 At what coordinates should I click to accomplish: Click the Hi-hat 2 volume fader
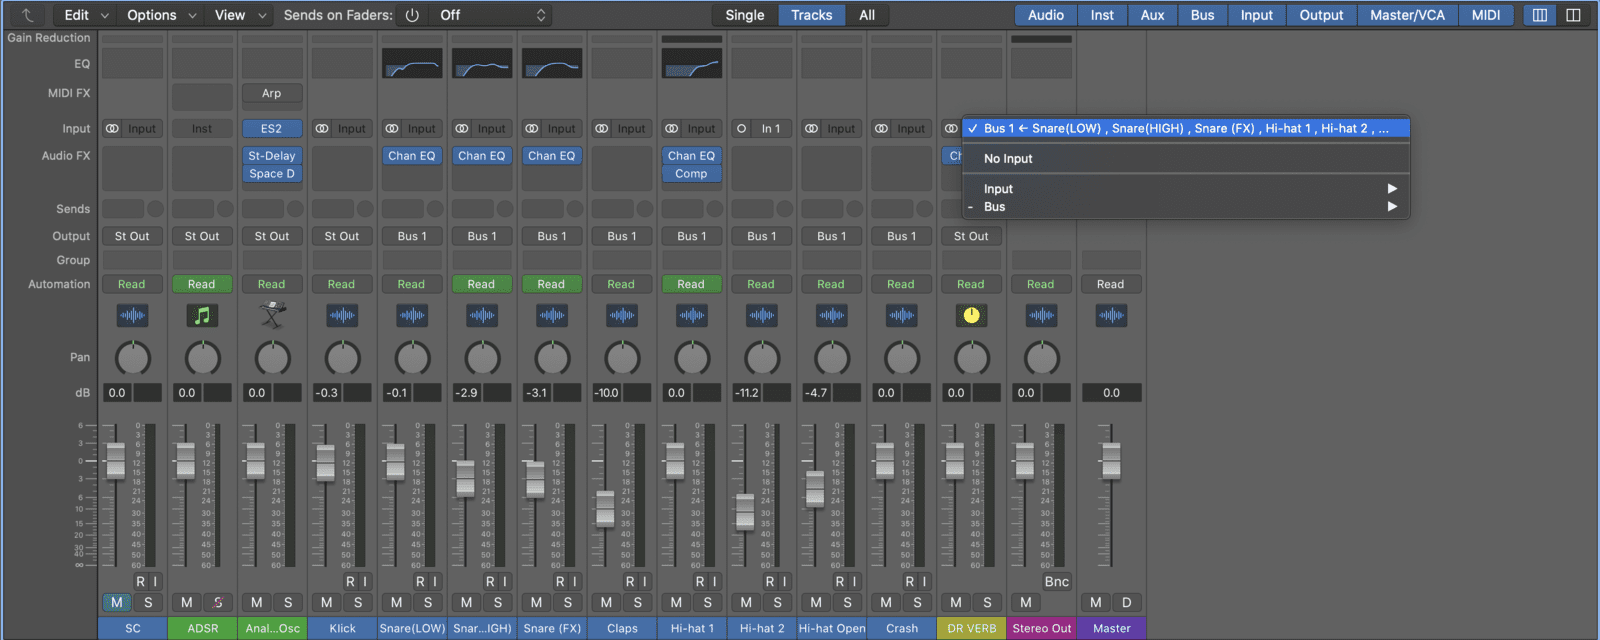tap(745, 512)
